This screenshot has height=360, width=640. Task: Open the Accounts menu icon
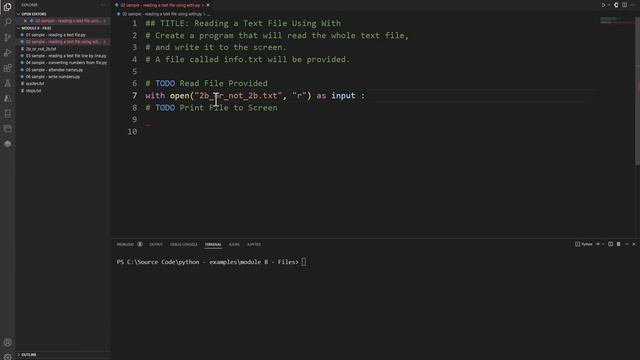(7, 342)
